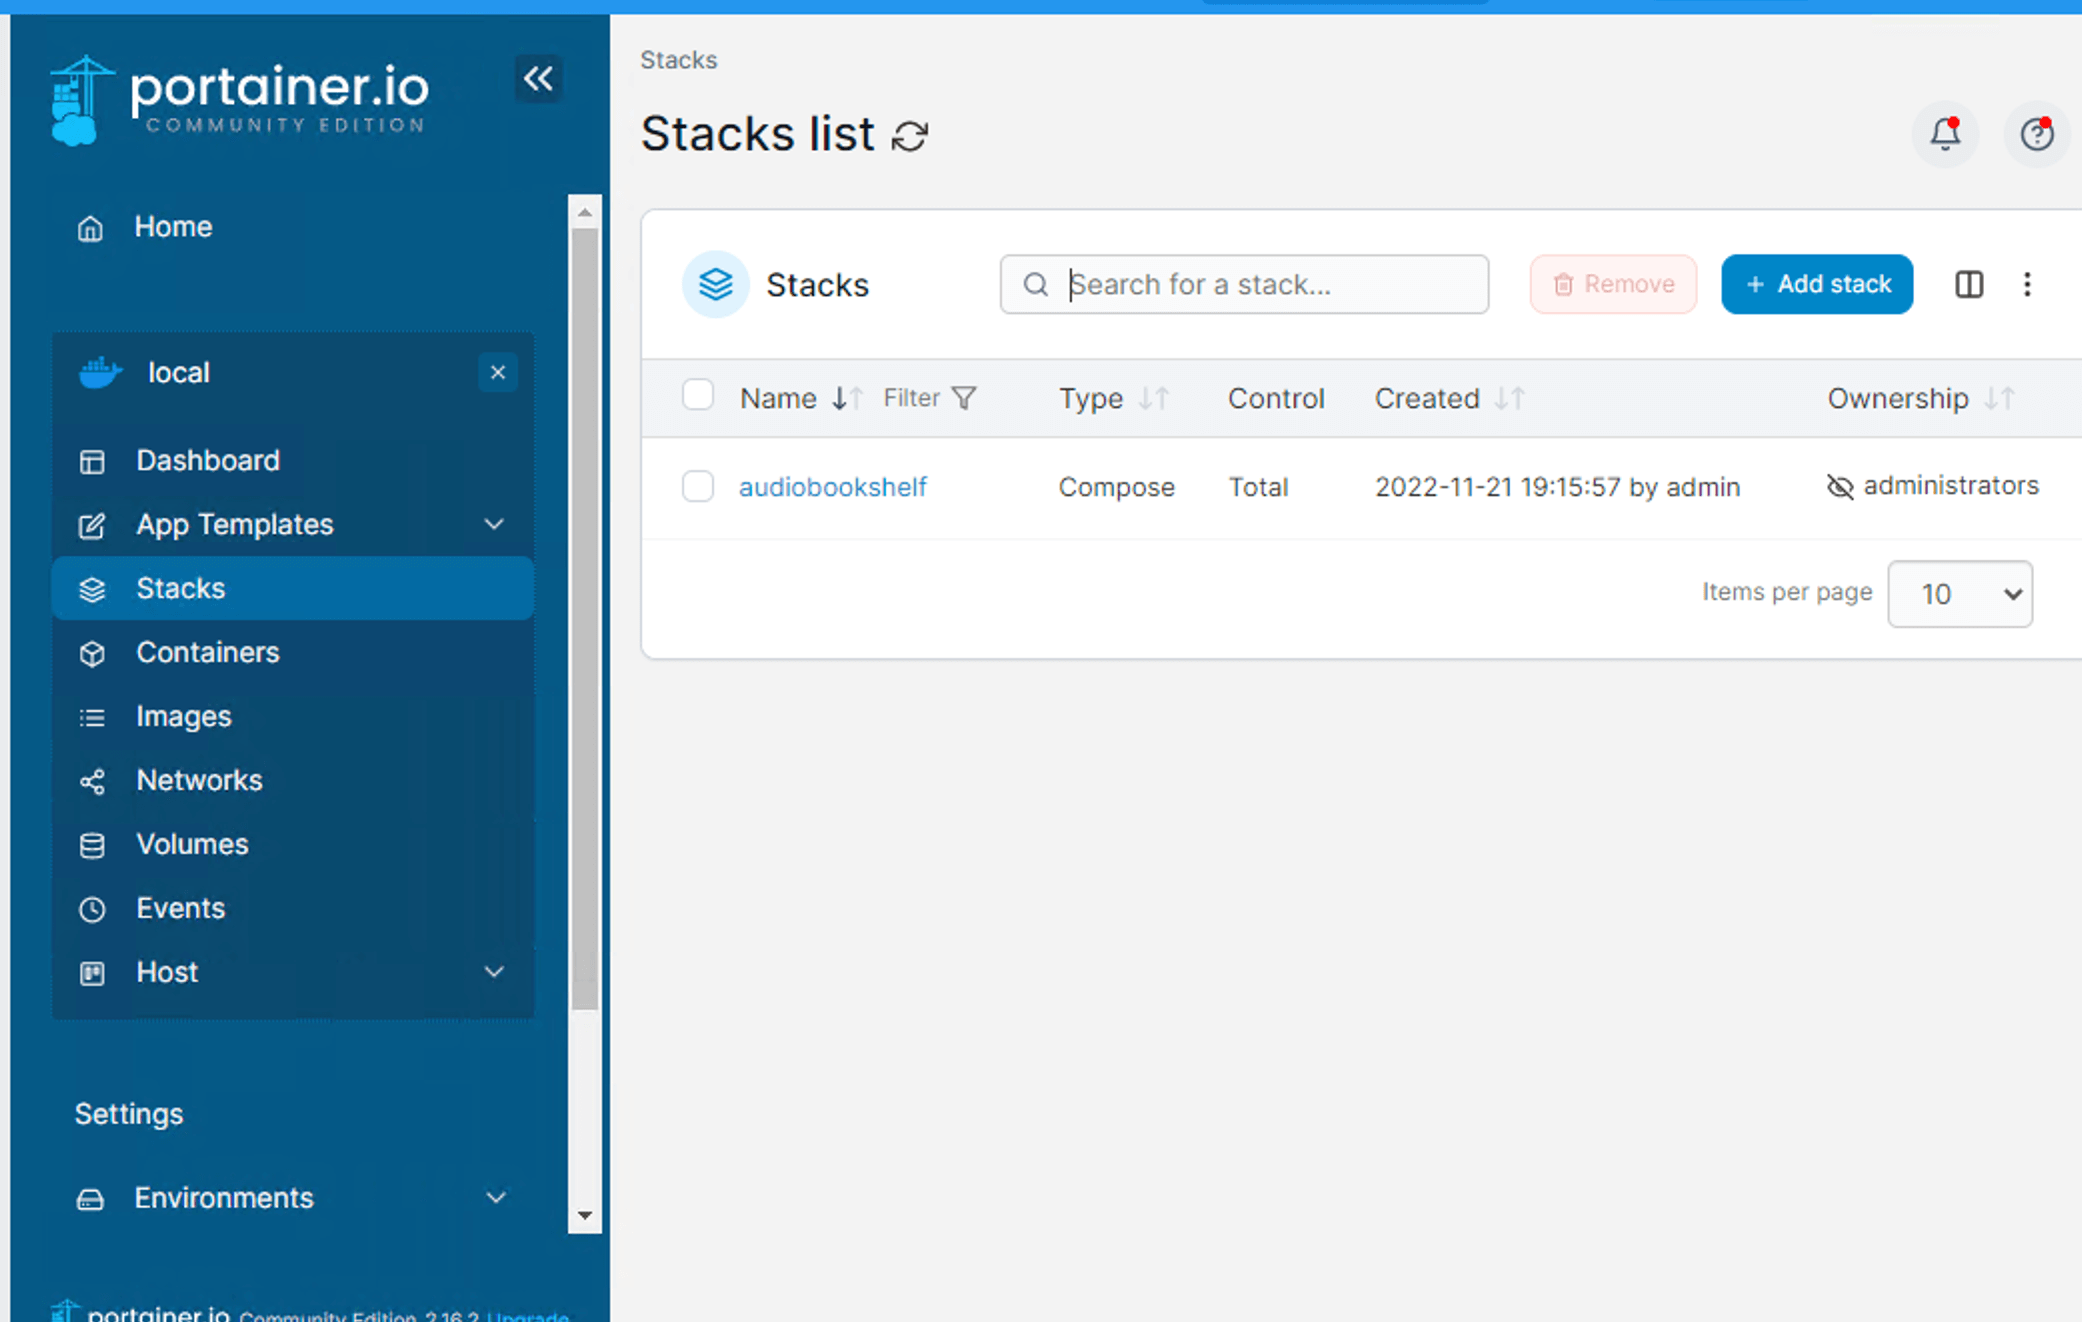Open the notifications bell icon

pos(1945,133)
